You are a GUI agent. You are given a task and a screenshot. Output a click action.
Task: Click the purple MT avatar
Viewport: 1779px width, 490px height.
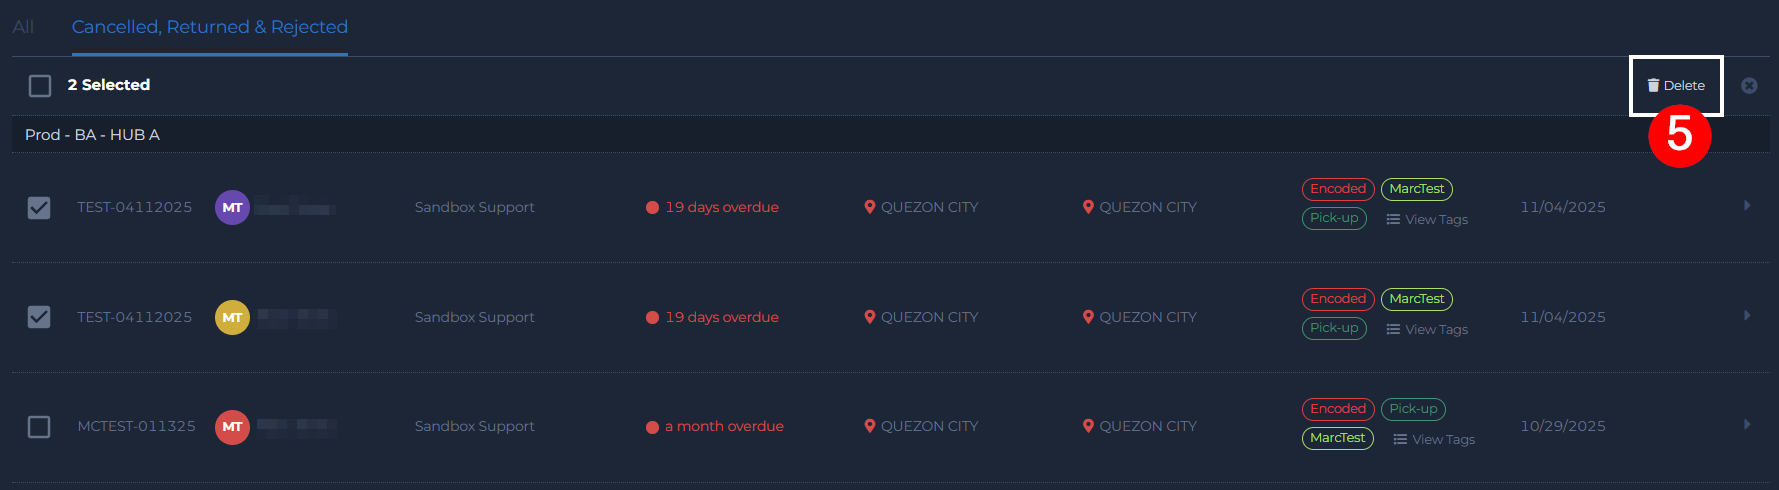coord(232,208)
